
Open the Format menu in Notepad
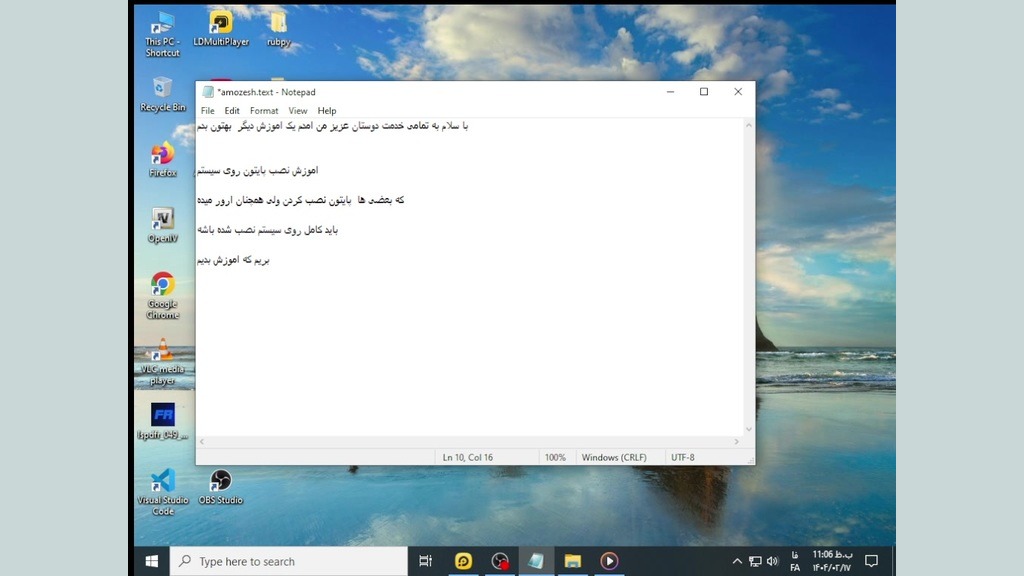click(x=264, y=111)
